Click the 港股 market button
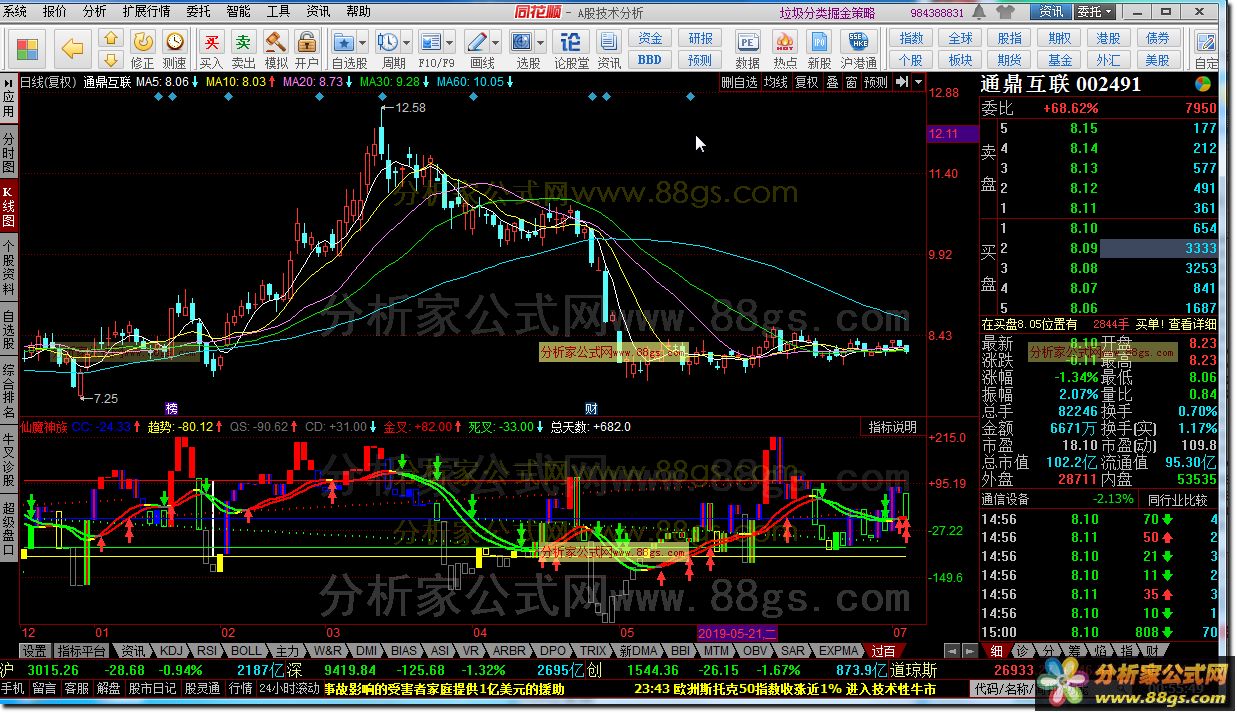 [1108, 38]
